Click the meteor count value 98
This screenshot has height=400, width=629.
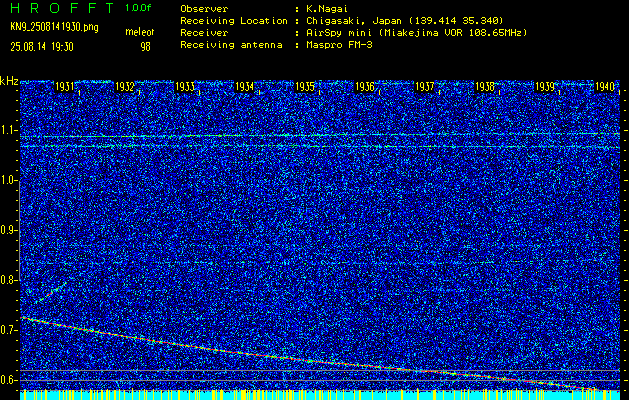click(145, 47)
